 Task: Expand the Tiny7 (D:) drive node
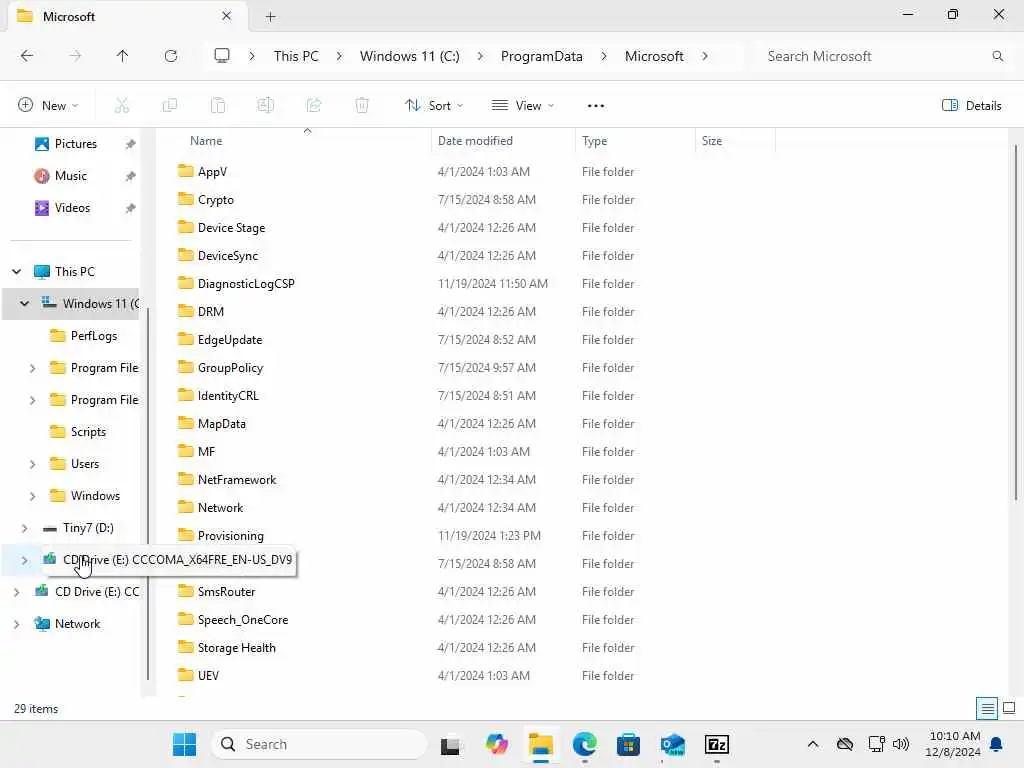click(24, 528)
